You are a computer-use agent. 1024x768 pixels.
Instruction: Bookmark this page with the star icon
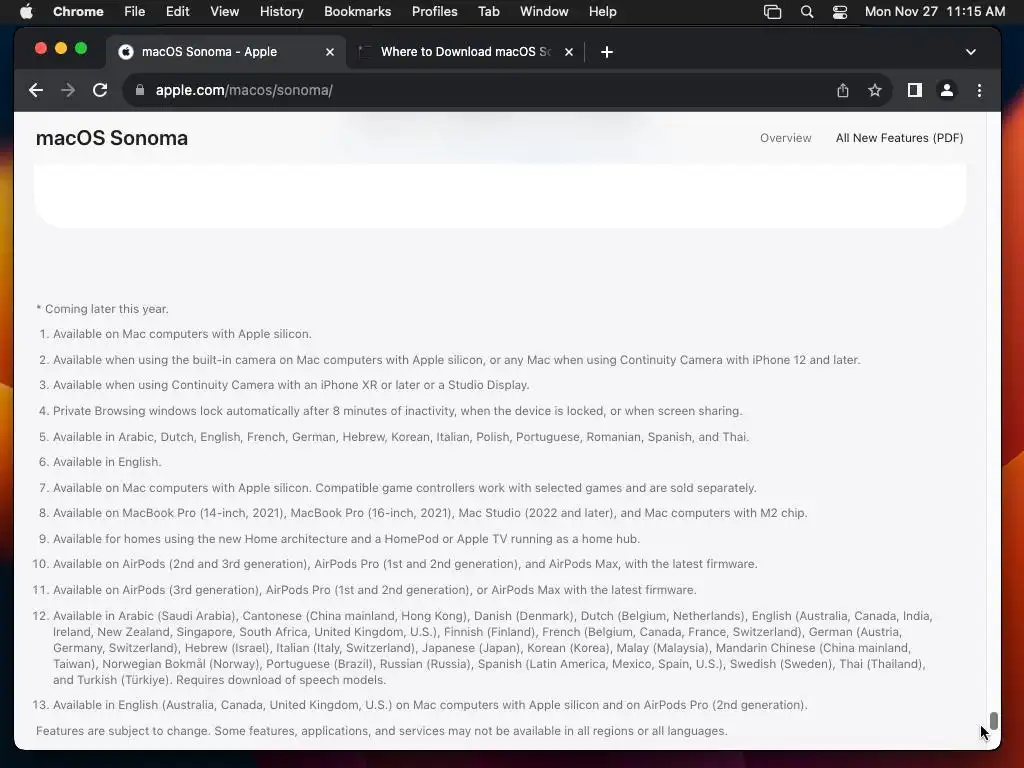pos(875,90)
